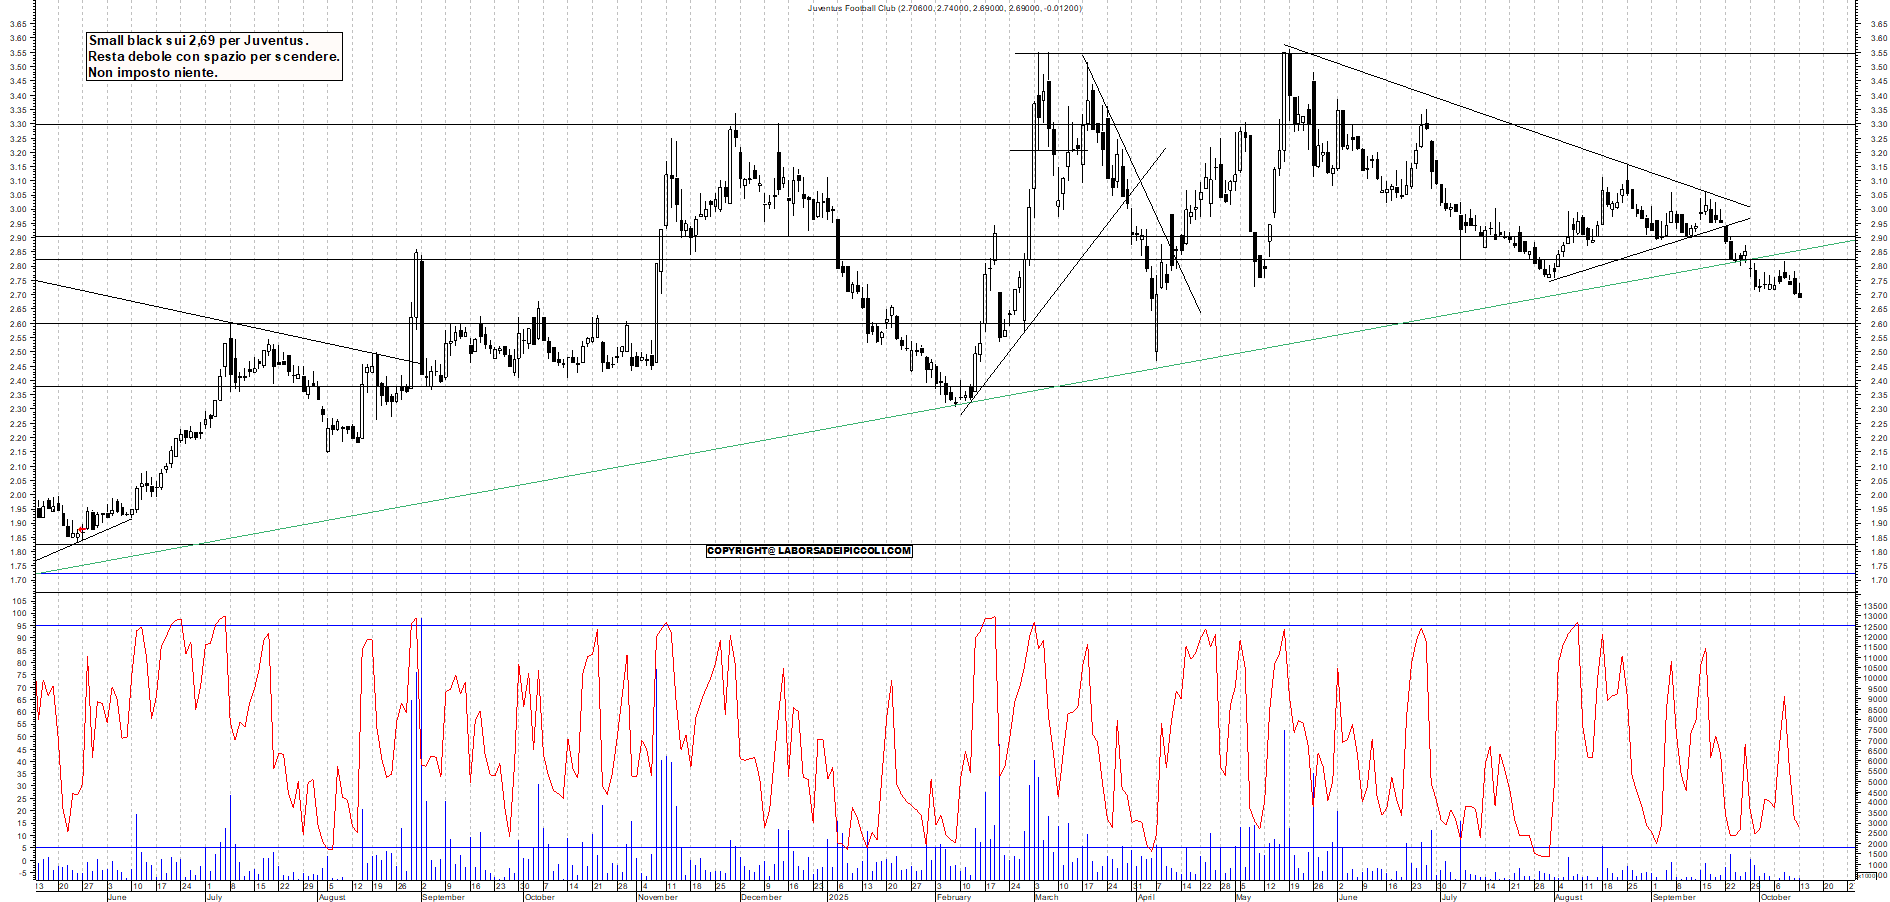Click the April label on the time axis
Viewport: 1890px width, 902px height.
(1146, 897)
